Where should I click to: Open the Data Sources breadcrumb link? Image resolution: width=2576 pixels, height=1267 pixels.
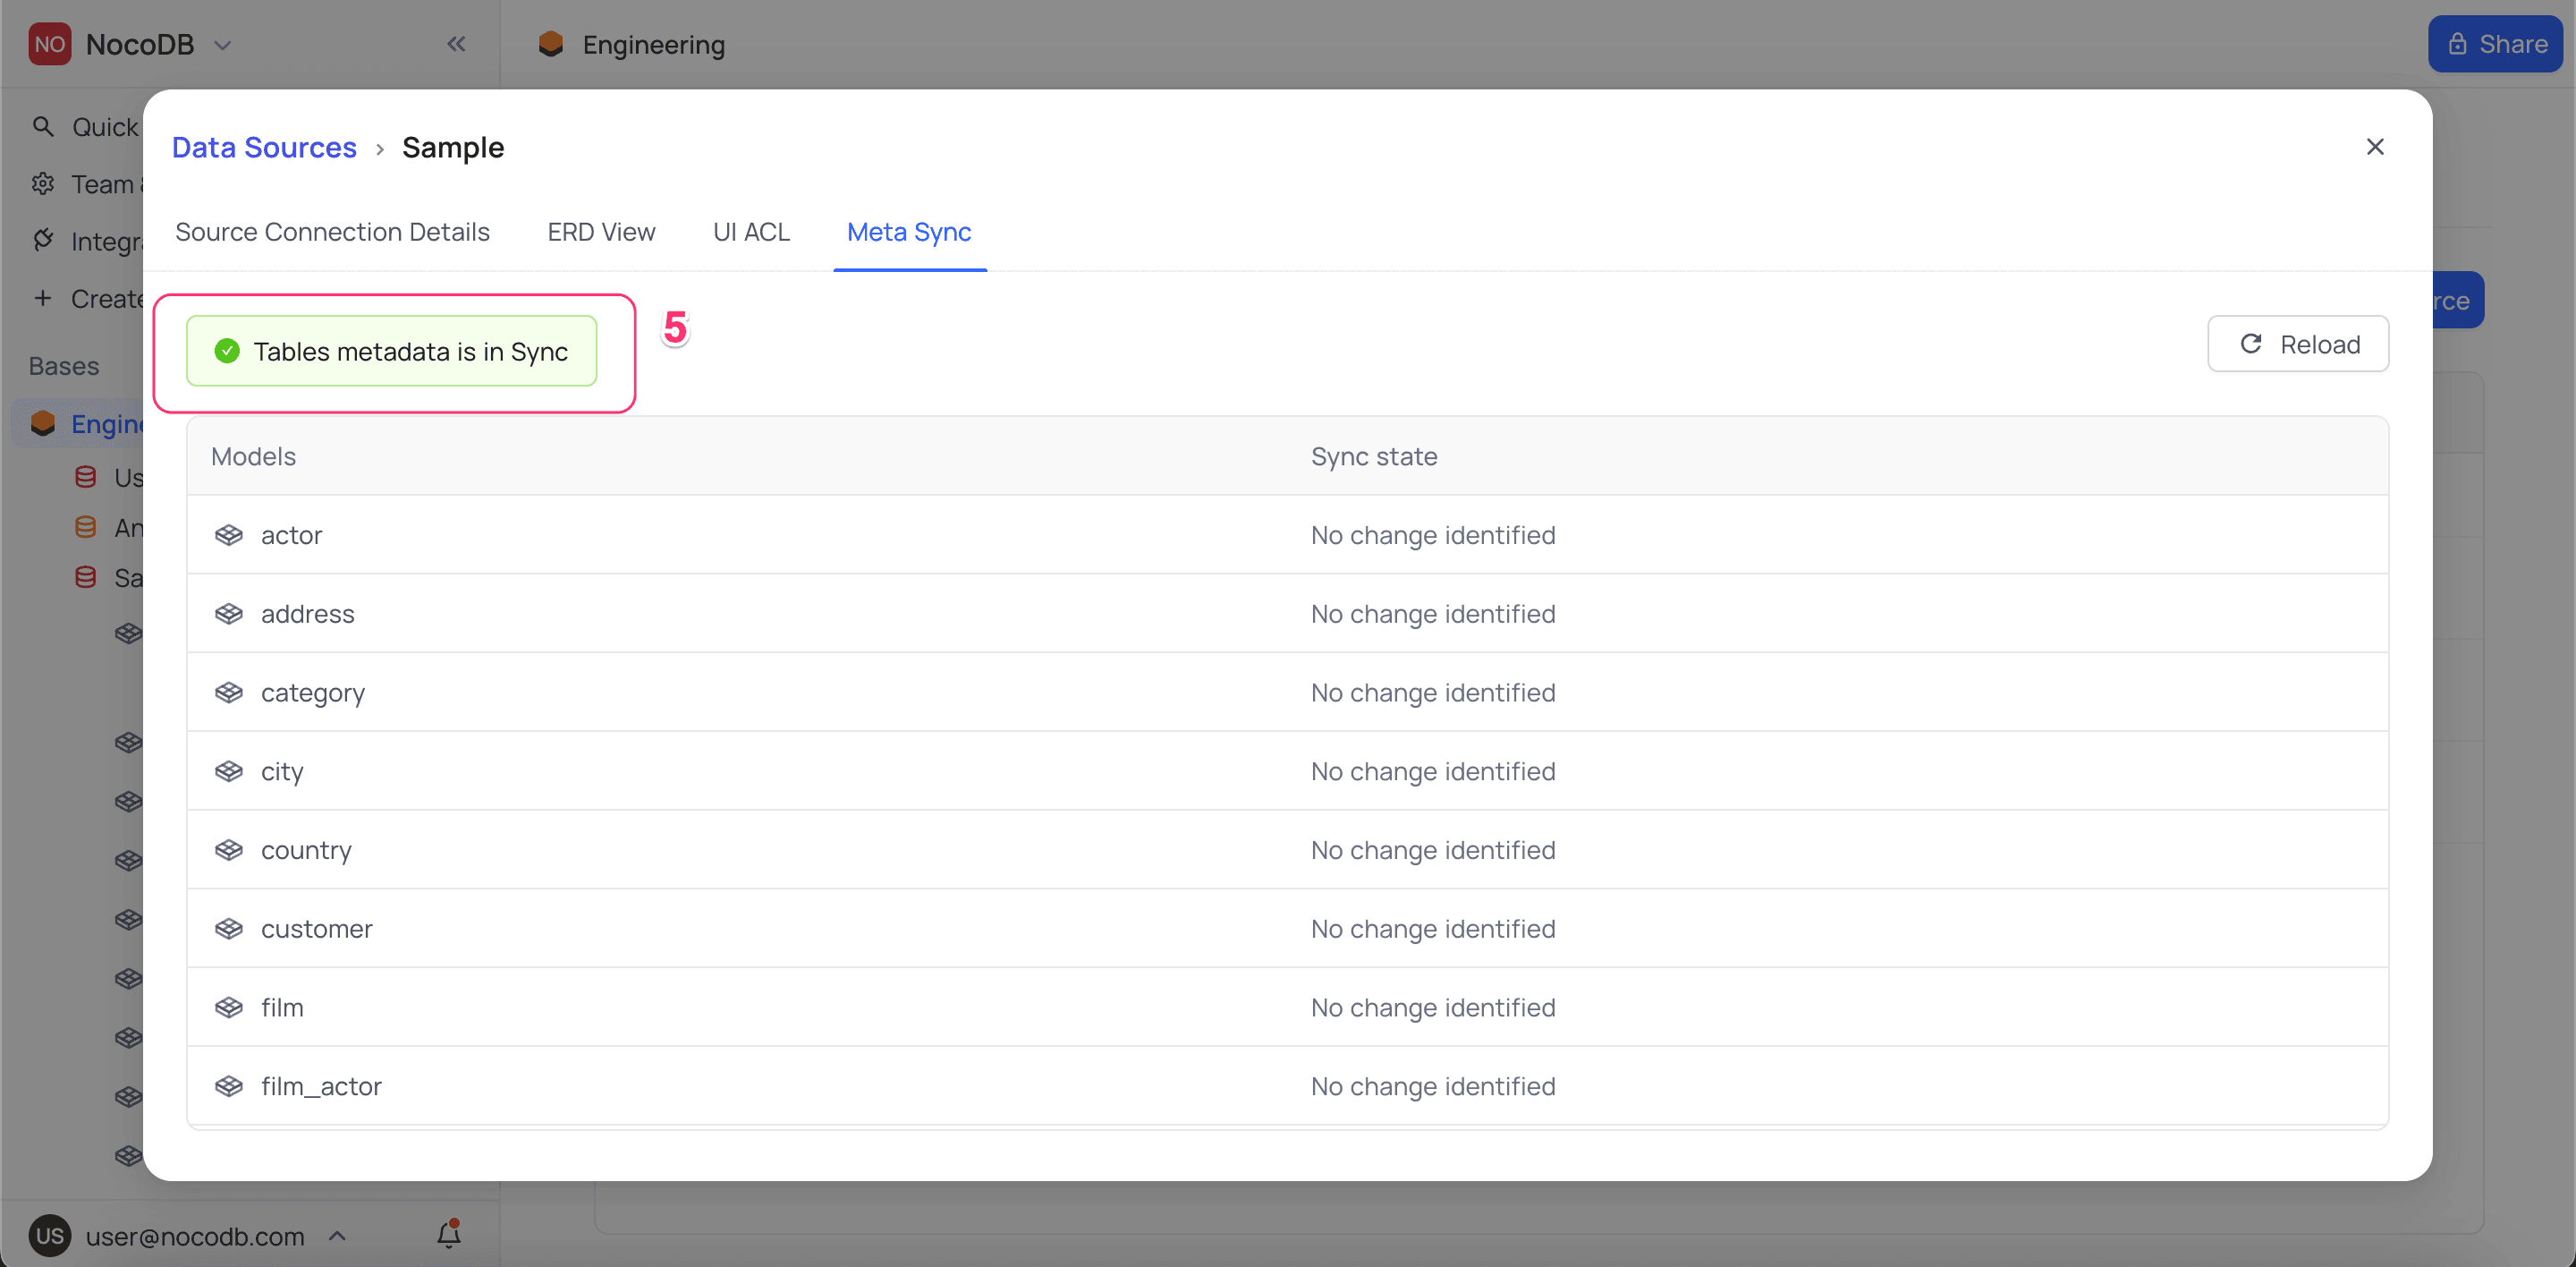(264, 147)
